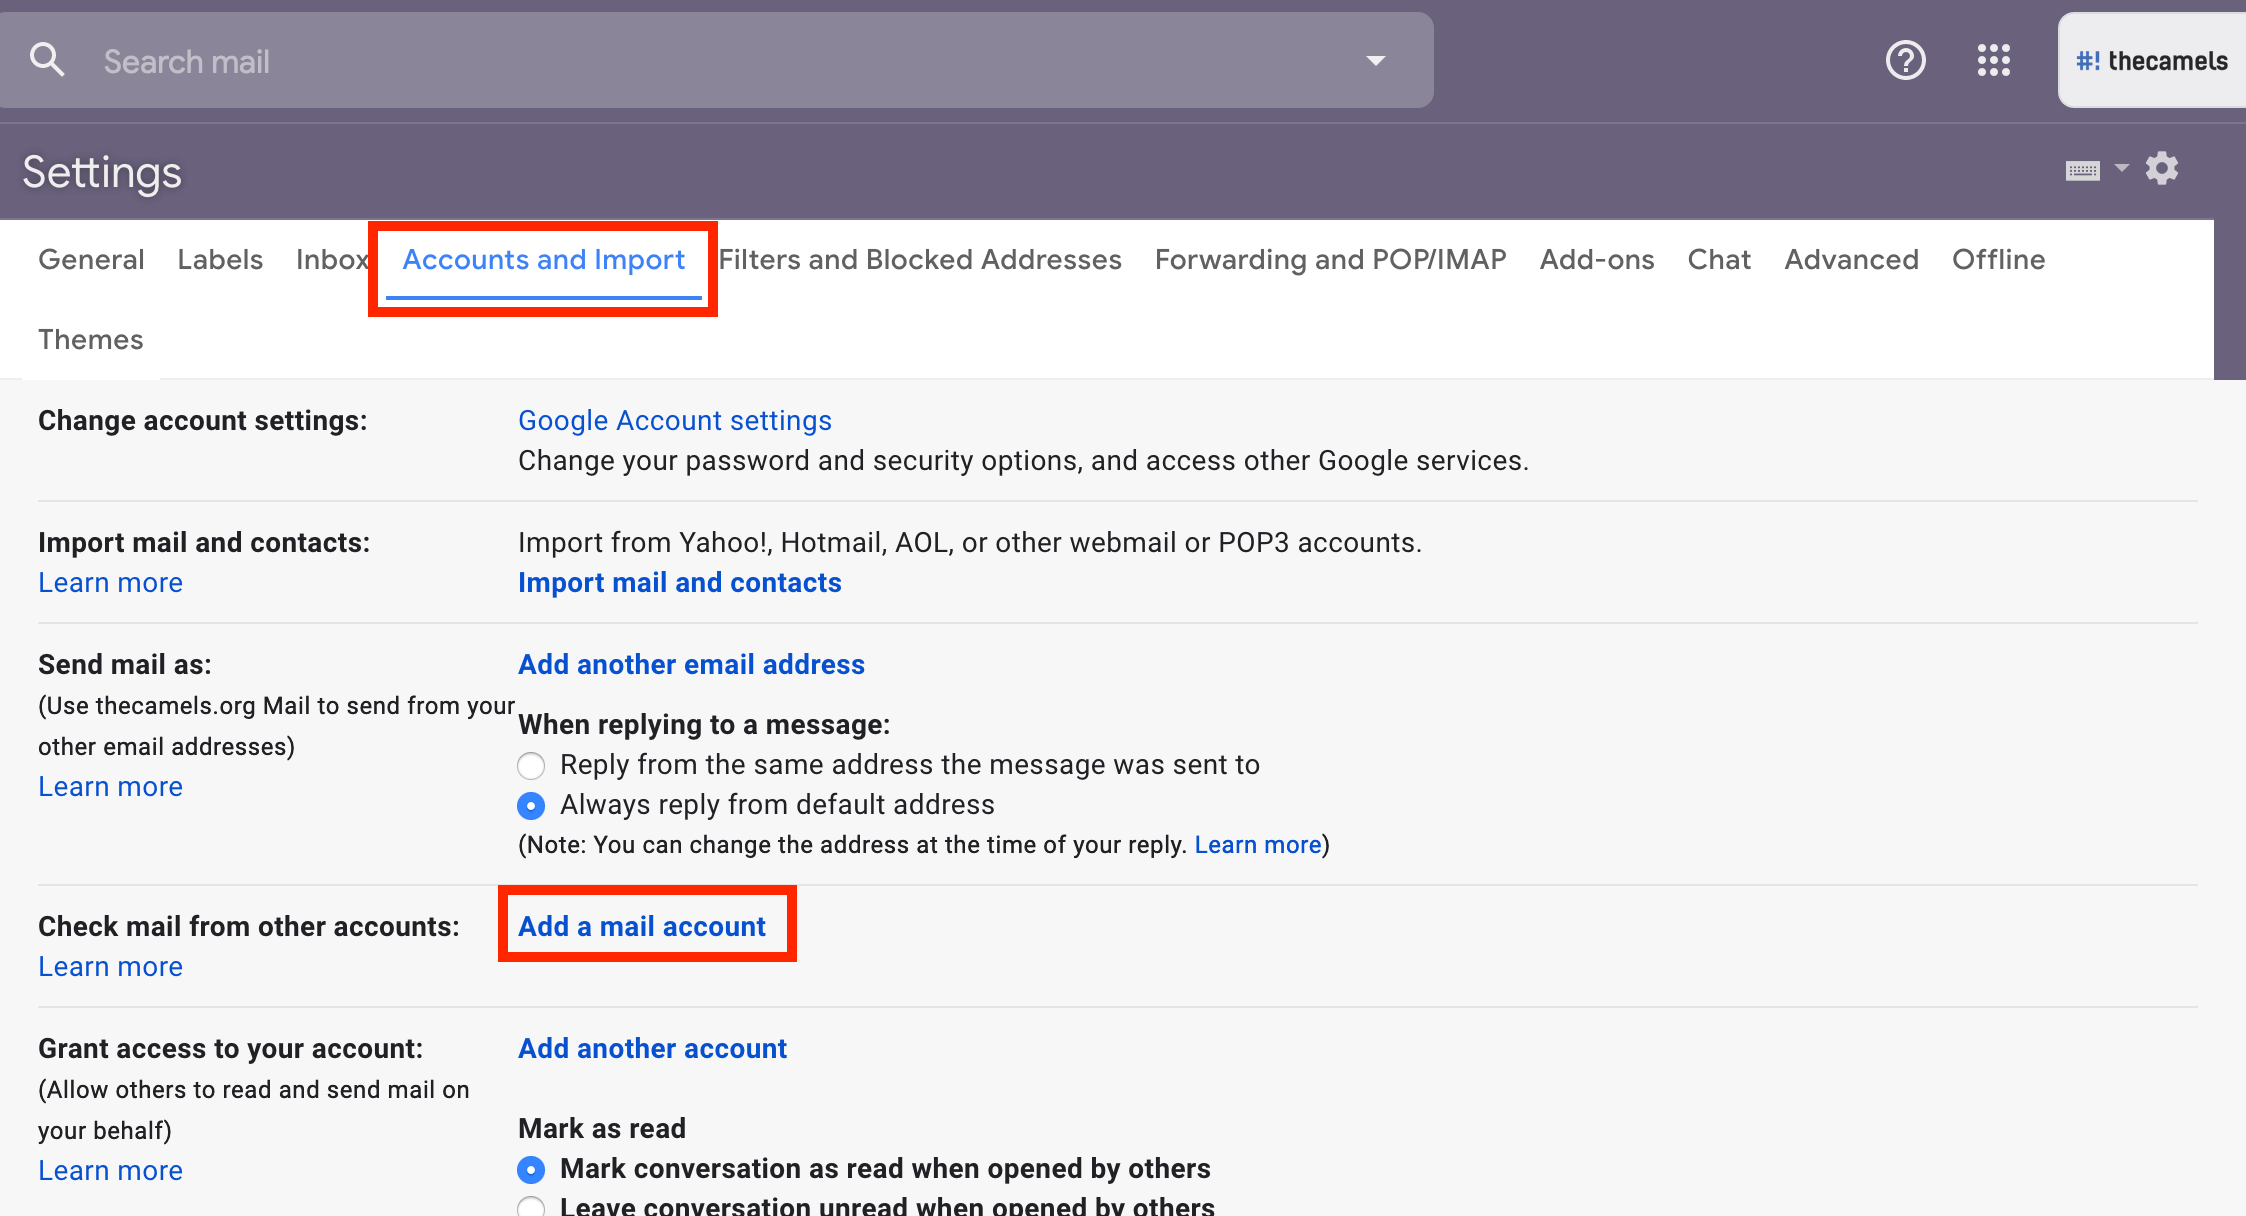Click the Mark as read heading
The width and height of the screenshot is (2246, 1216).
pos(602,1128)
